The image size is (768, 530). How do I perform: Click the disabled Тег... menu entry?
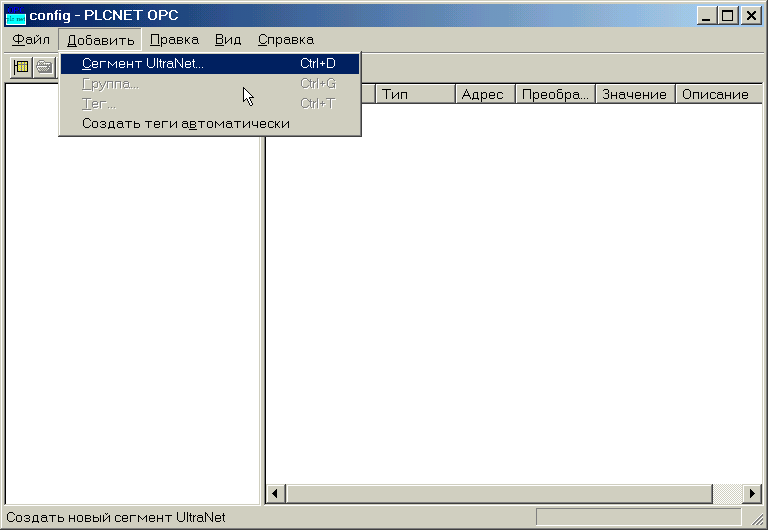pyautogui.click(x=210, y=104)
